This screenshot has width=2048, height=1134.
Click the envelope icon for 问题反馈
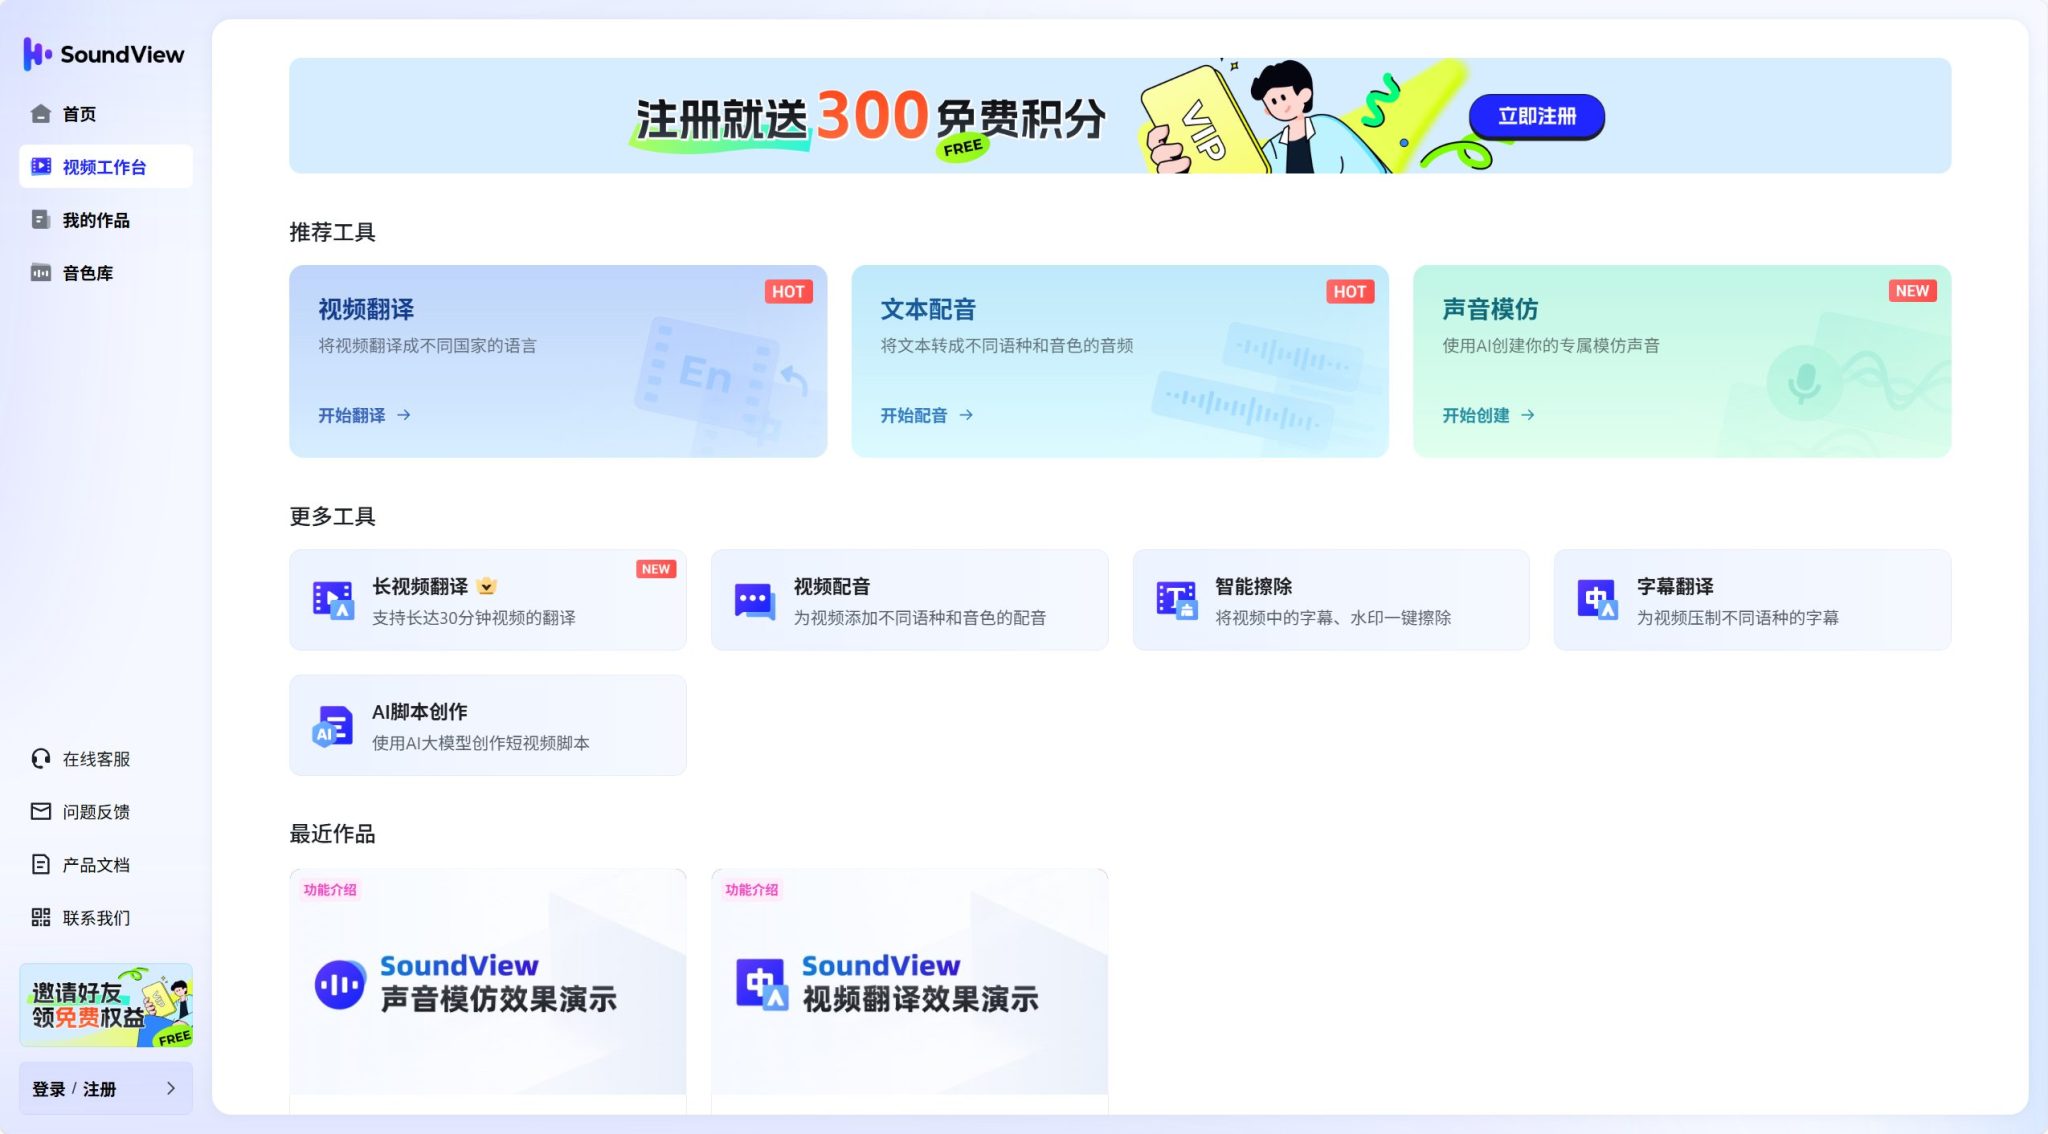point(41,812)
